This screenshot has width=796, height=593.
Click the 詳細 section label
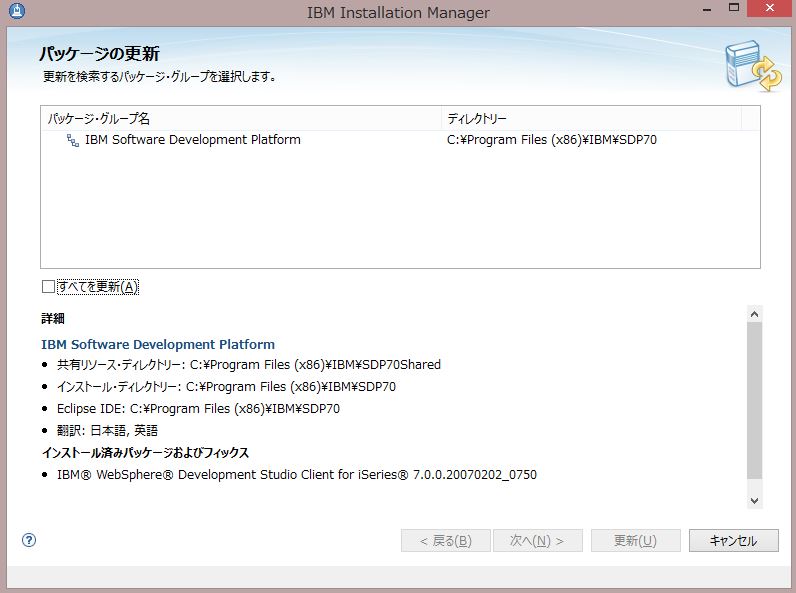[x=53, y=318]
